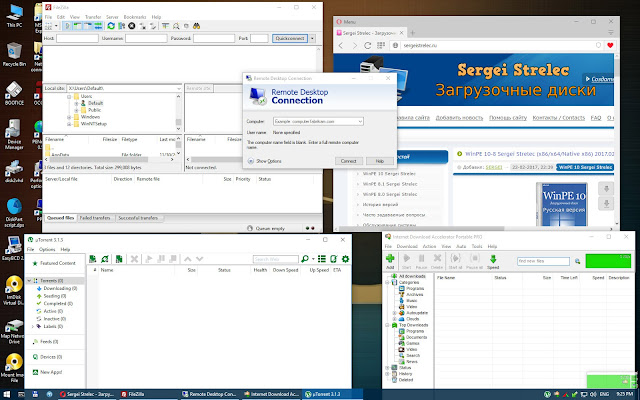This screenshot has width=640, height=400.
Task: Click the FileZilla Host input field
Action: [77, 38]
